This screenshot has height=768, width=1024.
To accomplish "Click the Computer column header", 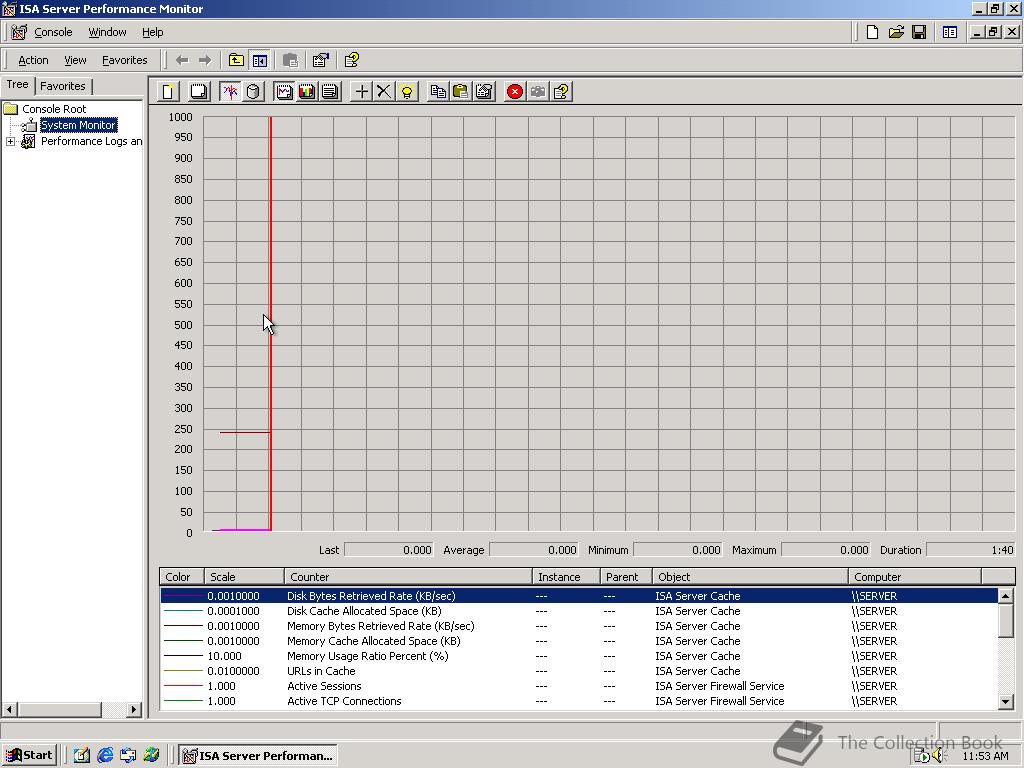I will click(x=915, y=577).
